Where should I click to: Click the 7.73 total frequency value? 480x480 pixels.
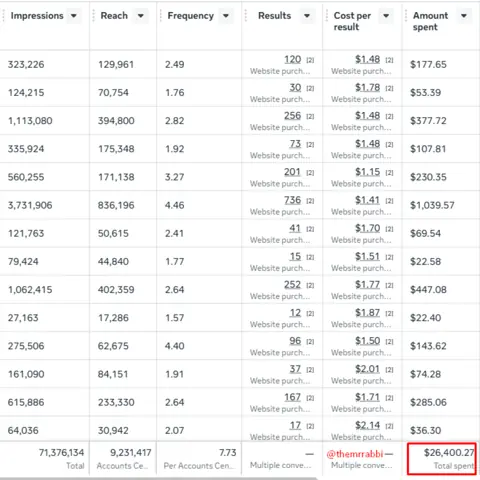pos(228,453)
